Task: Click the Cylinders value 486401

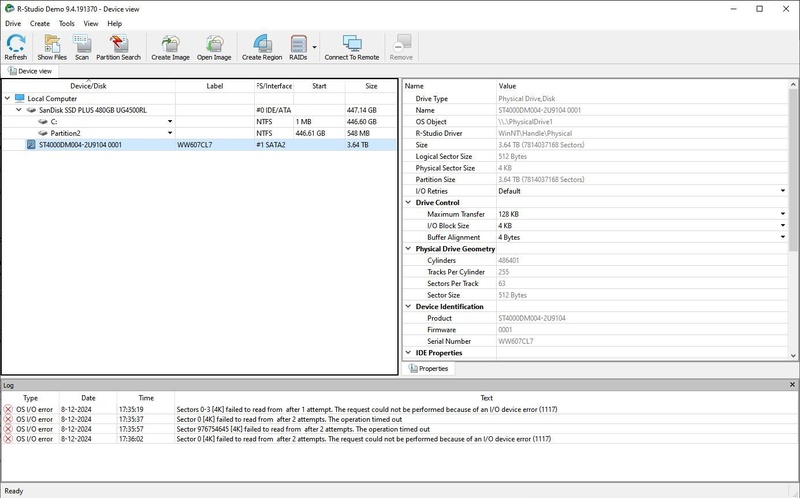Action: coord(509,260)
